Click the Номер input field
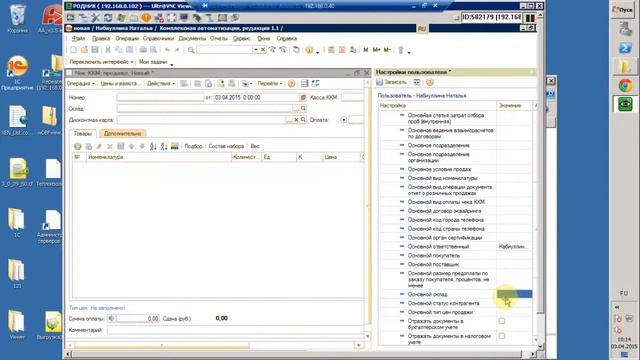The height and width of the screenshot is (360, 640). [x=160, y=98]
